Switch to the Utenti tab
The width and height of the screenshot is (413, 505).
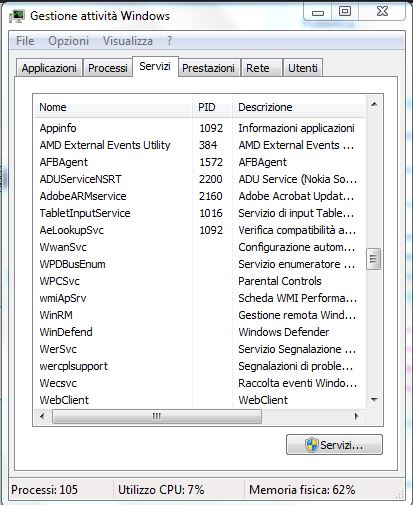pos(303,68)
